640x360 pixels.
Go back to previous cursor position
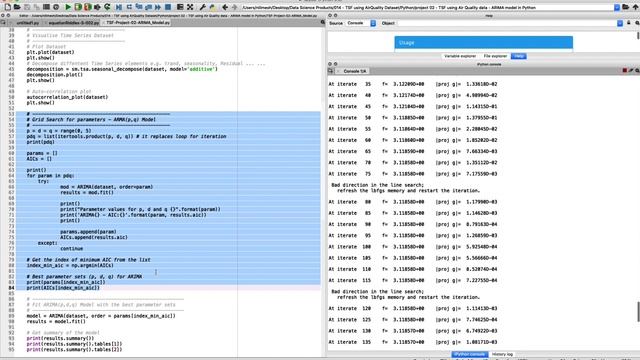(x=224, y=7)
